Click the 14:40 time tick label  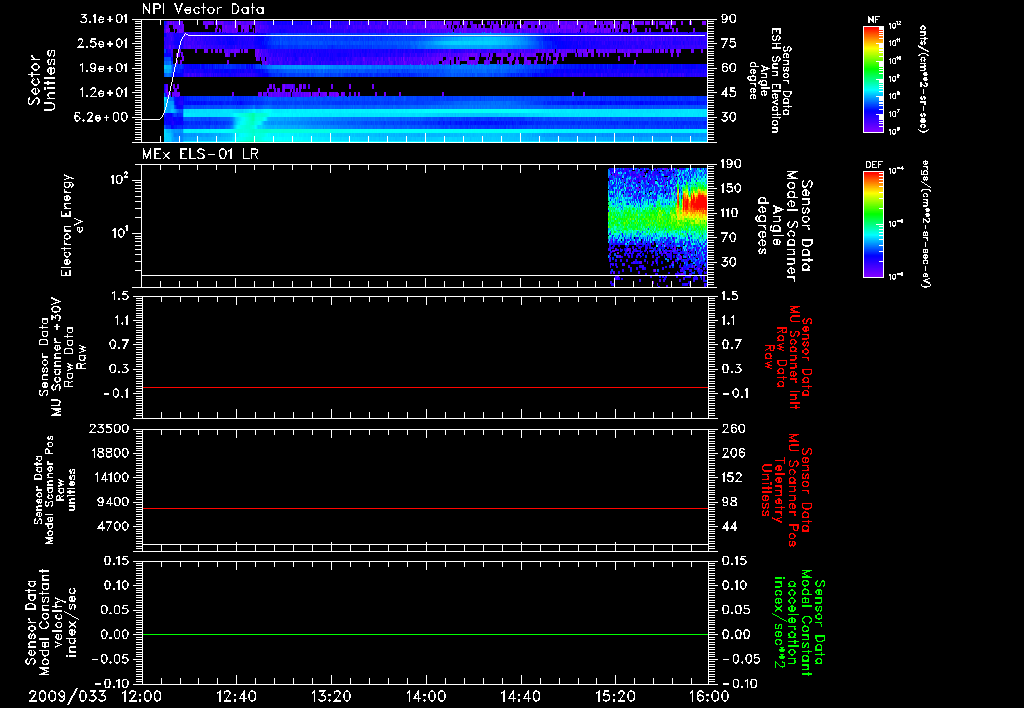520,696
